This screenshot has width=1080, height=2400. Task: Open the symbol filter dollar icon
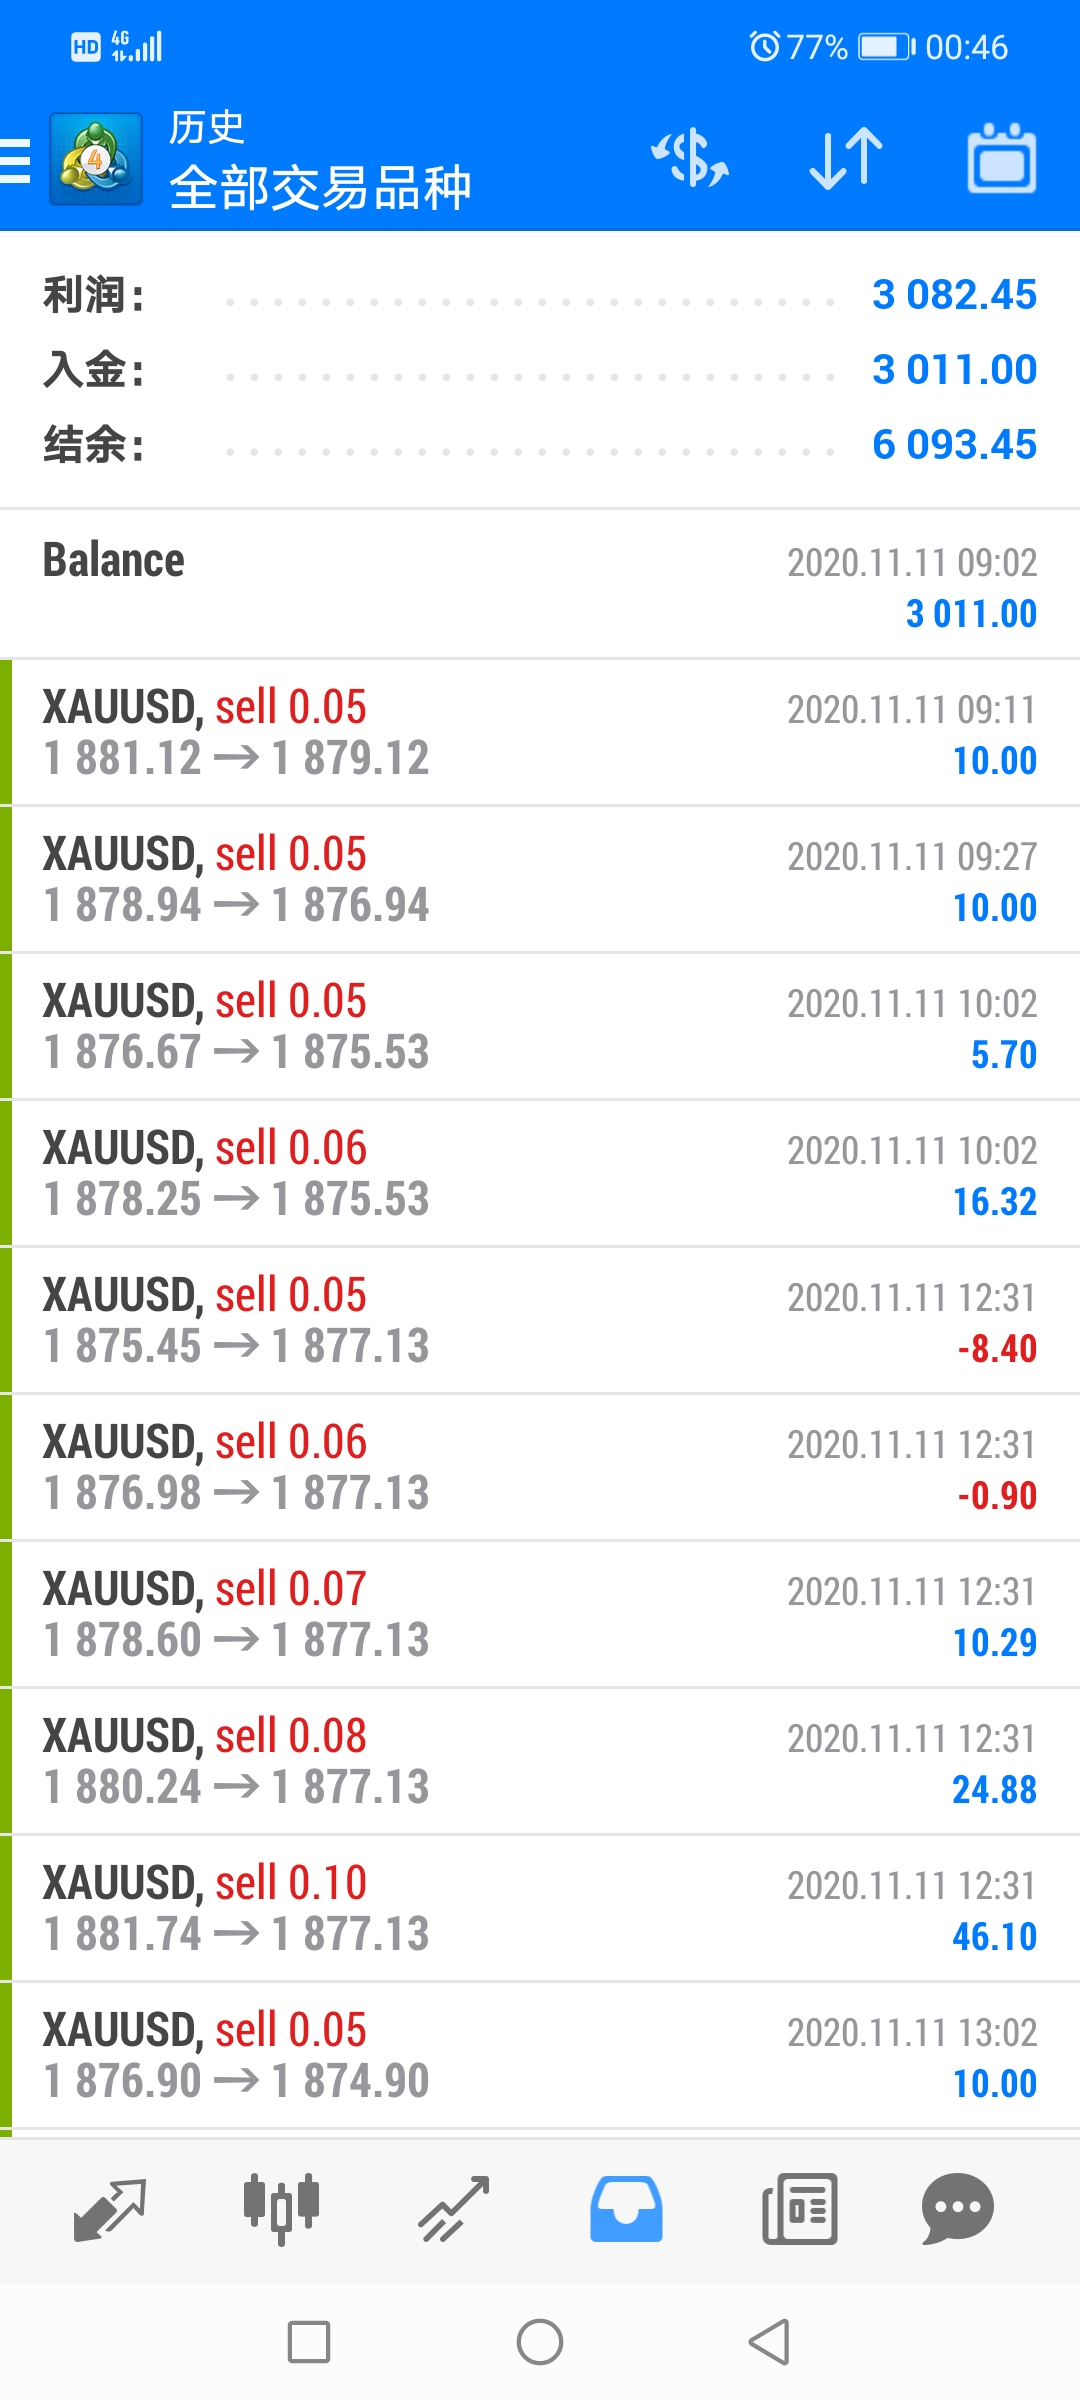690,158
